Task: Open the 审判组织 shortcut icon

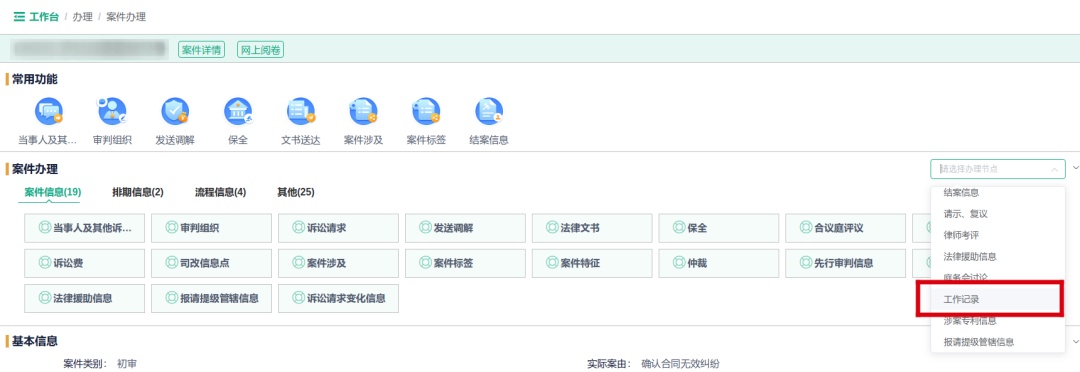Action: pos(112,112)
